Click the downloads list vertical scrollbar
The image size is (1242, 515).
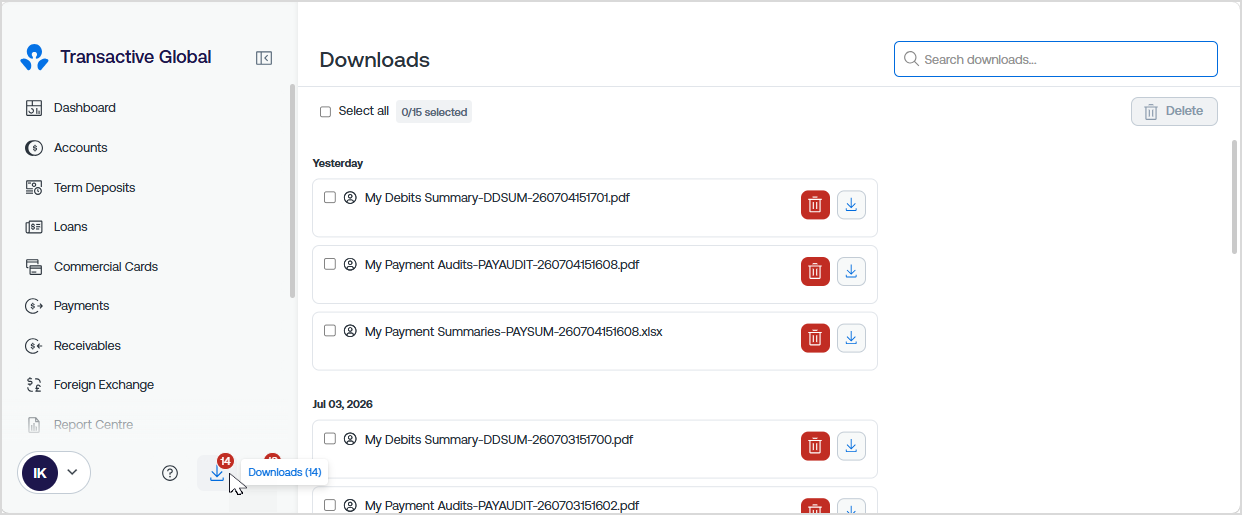coord(1234,197)
